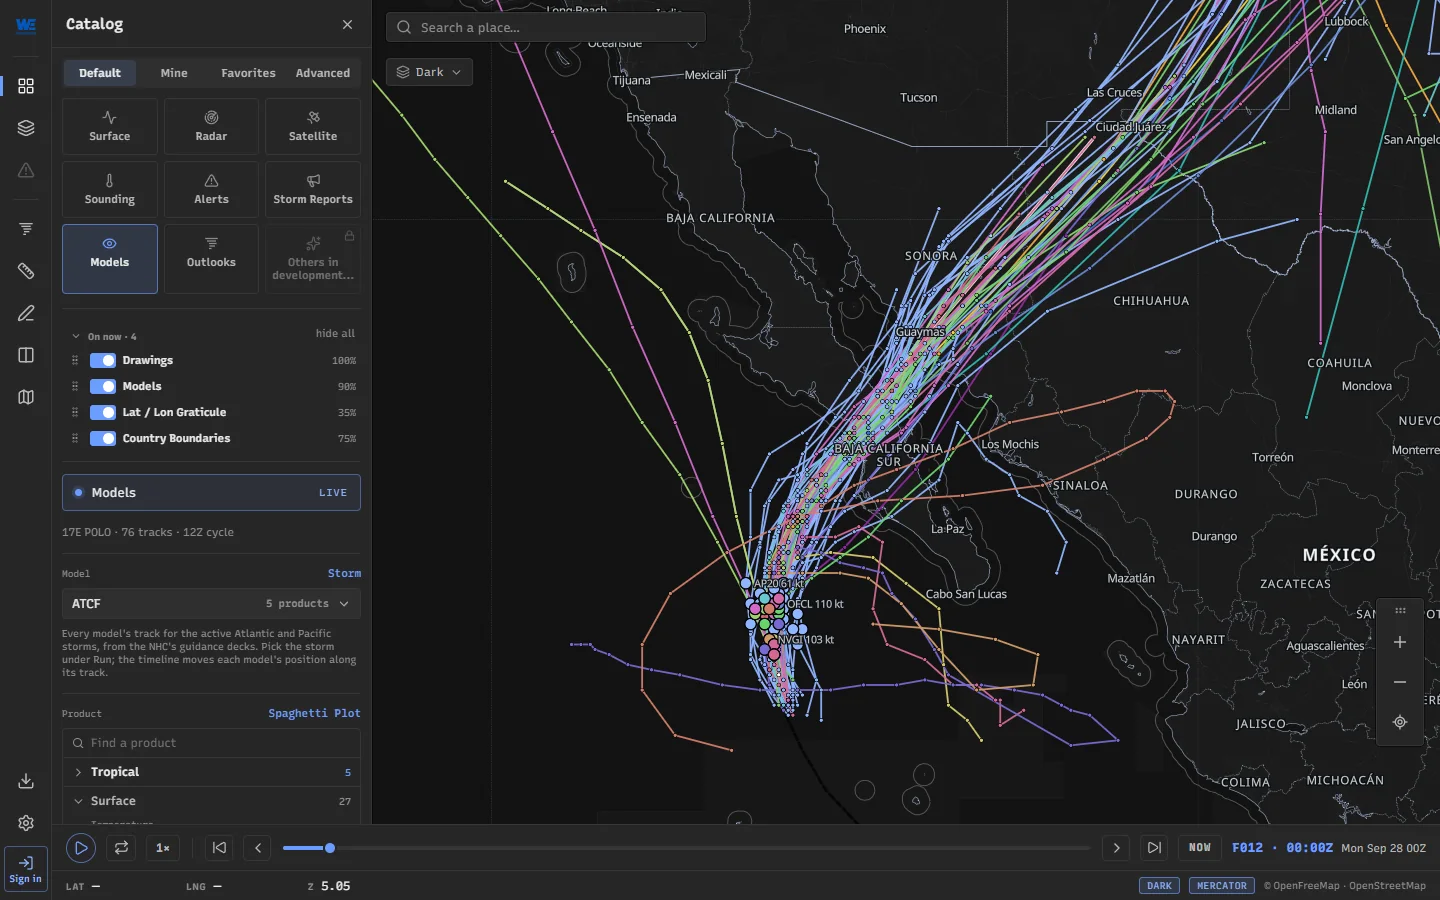Step back one forecast frame
1440x900 pixels.
(x=258, y=848)
